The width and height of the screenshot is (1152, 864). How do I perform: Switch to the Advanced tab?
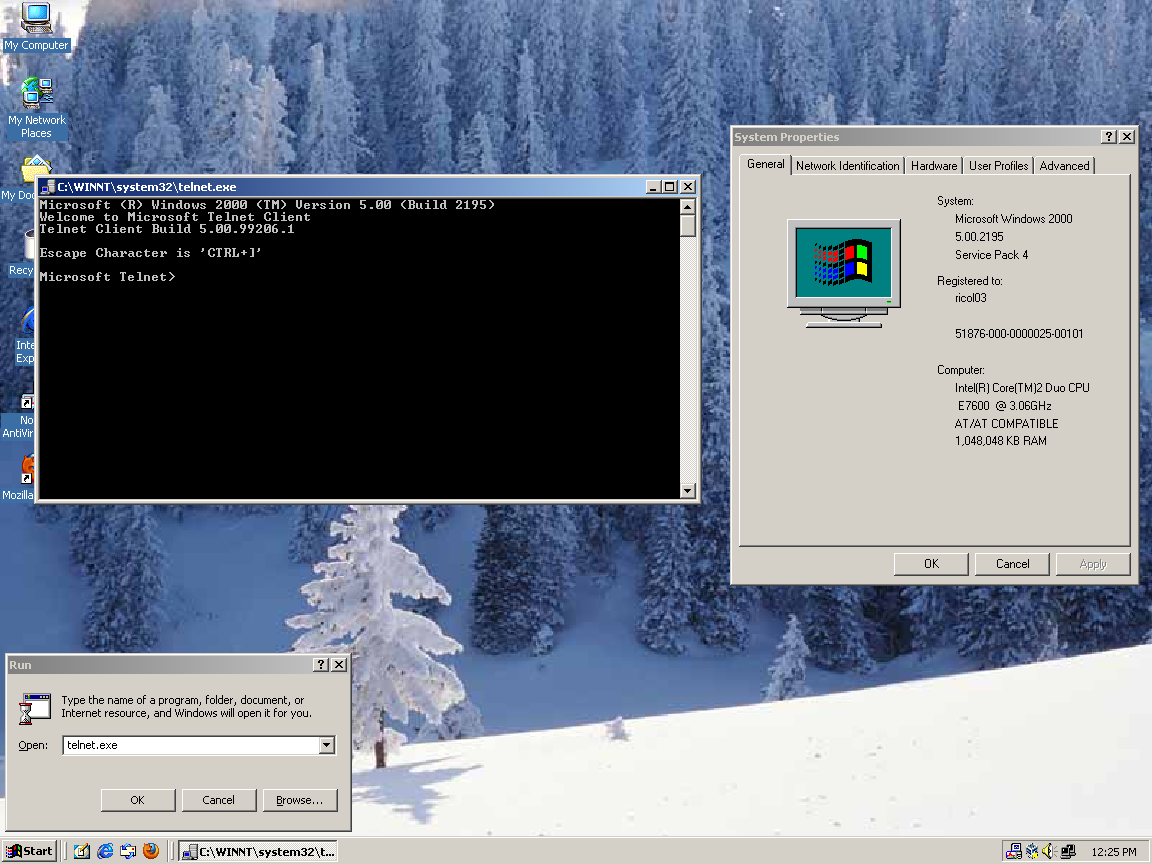click(x=1064, y=166)
